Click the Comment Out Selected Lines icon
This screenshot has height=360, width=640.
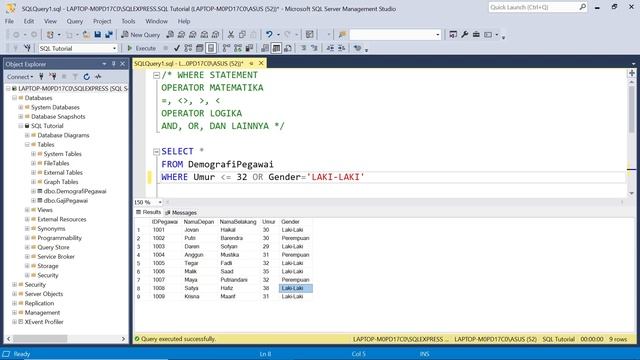[304, 48]
